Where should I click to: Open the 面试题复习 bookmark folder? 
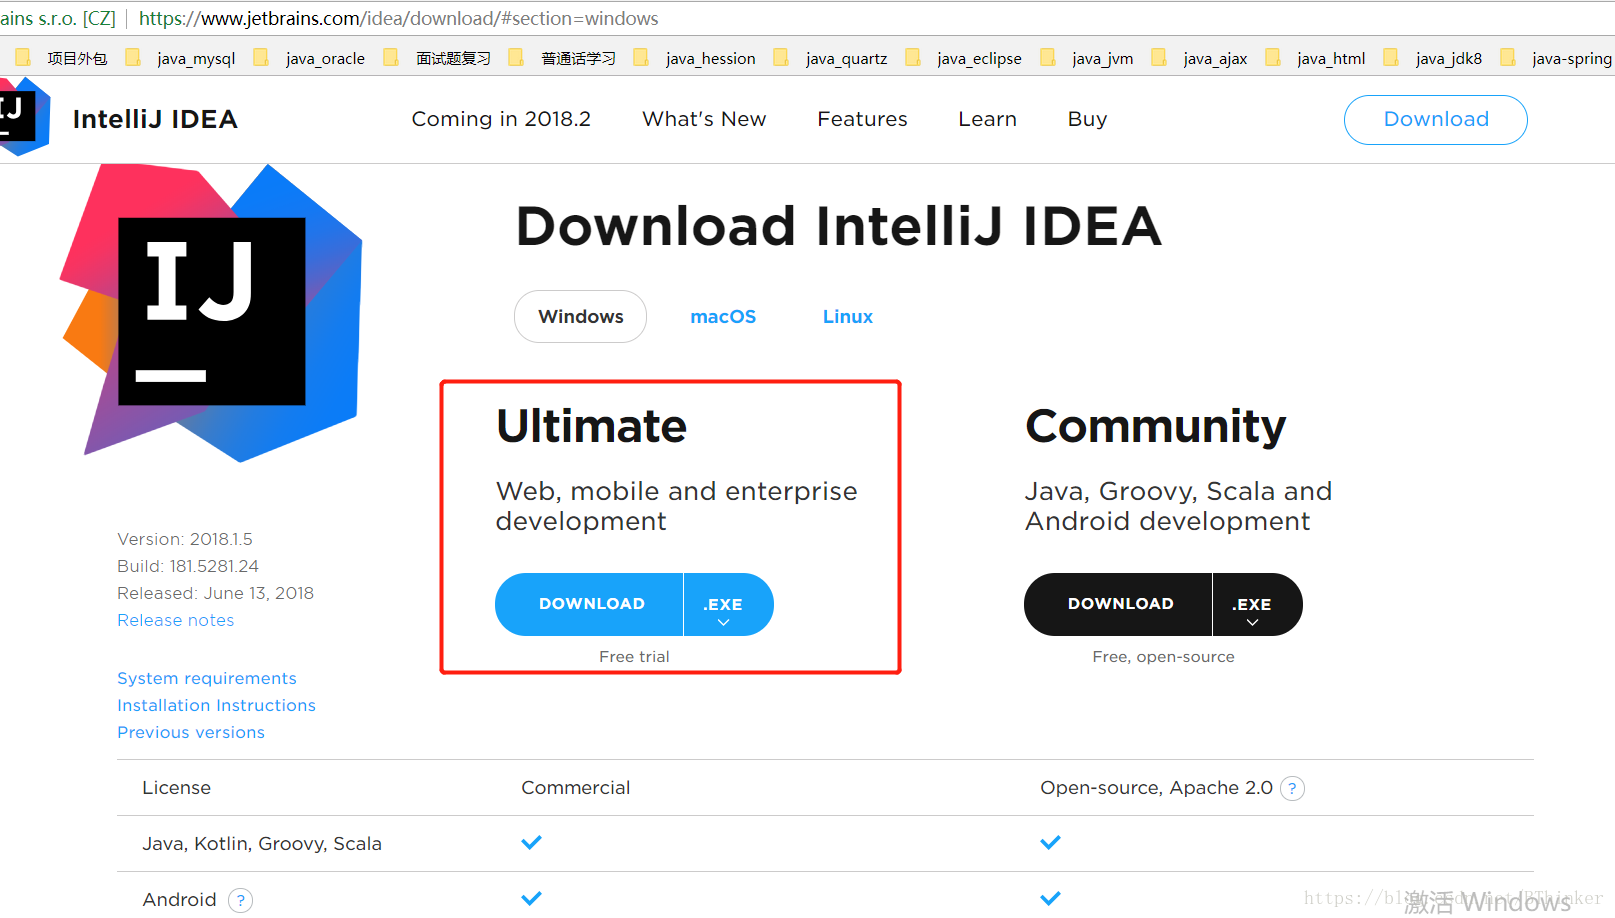(438, 58)
